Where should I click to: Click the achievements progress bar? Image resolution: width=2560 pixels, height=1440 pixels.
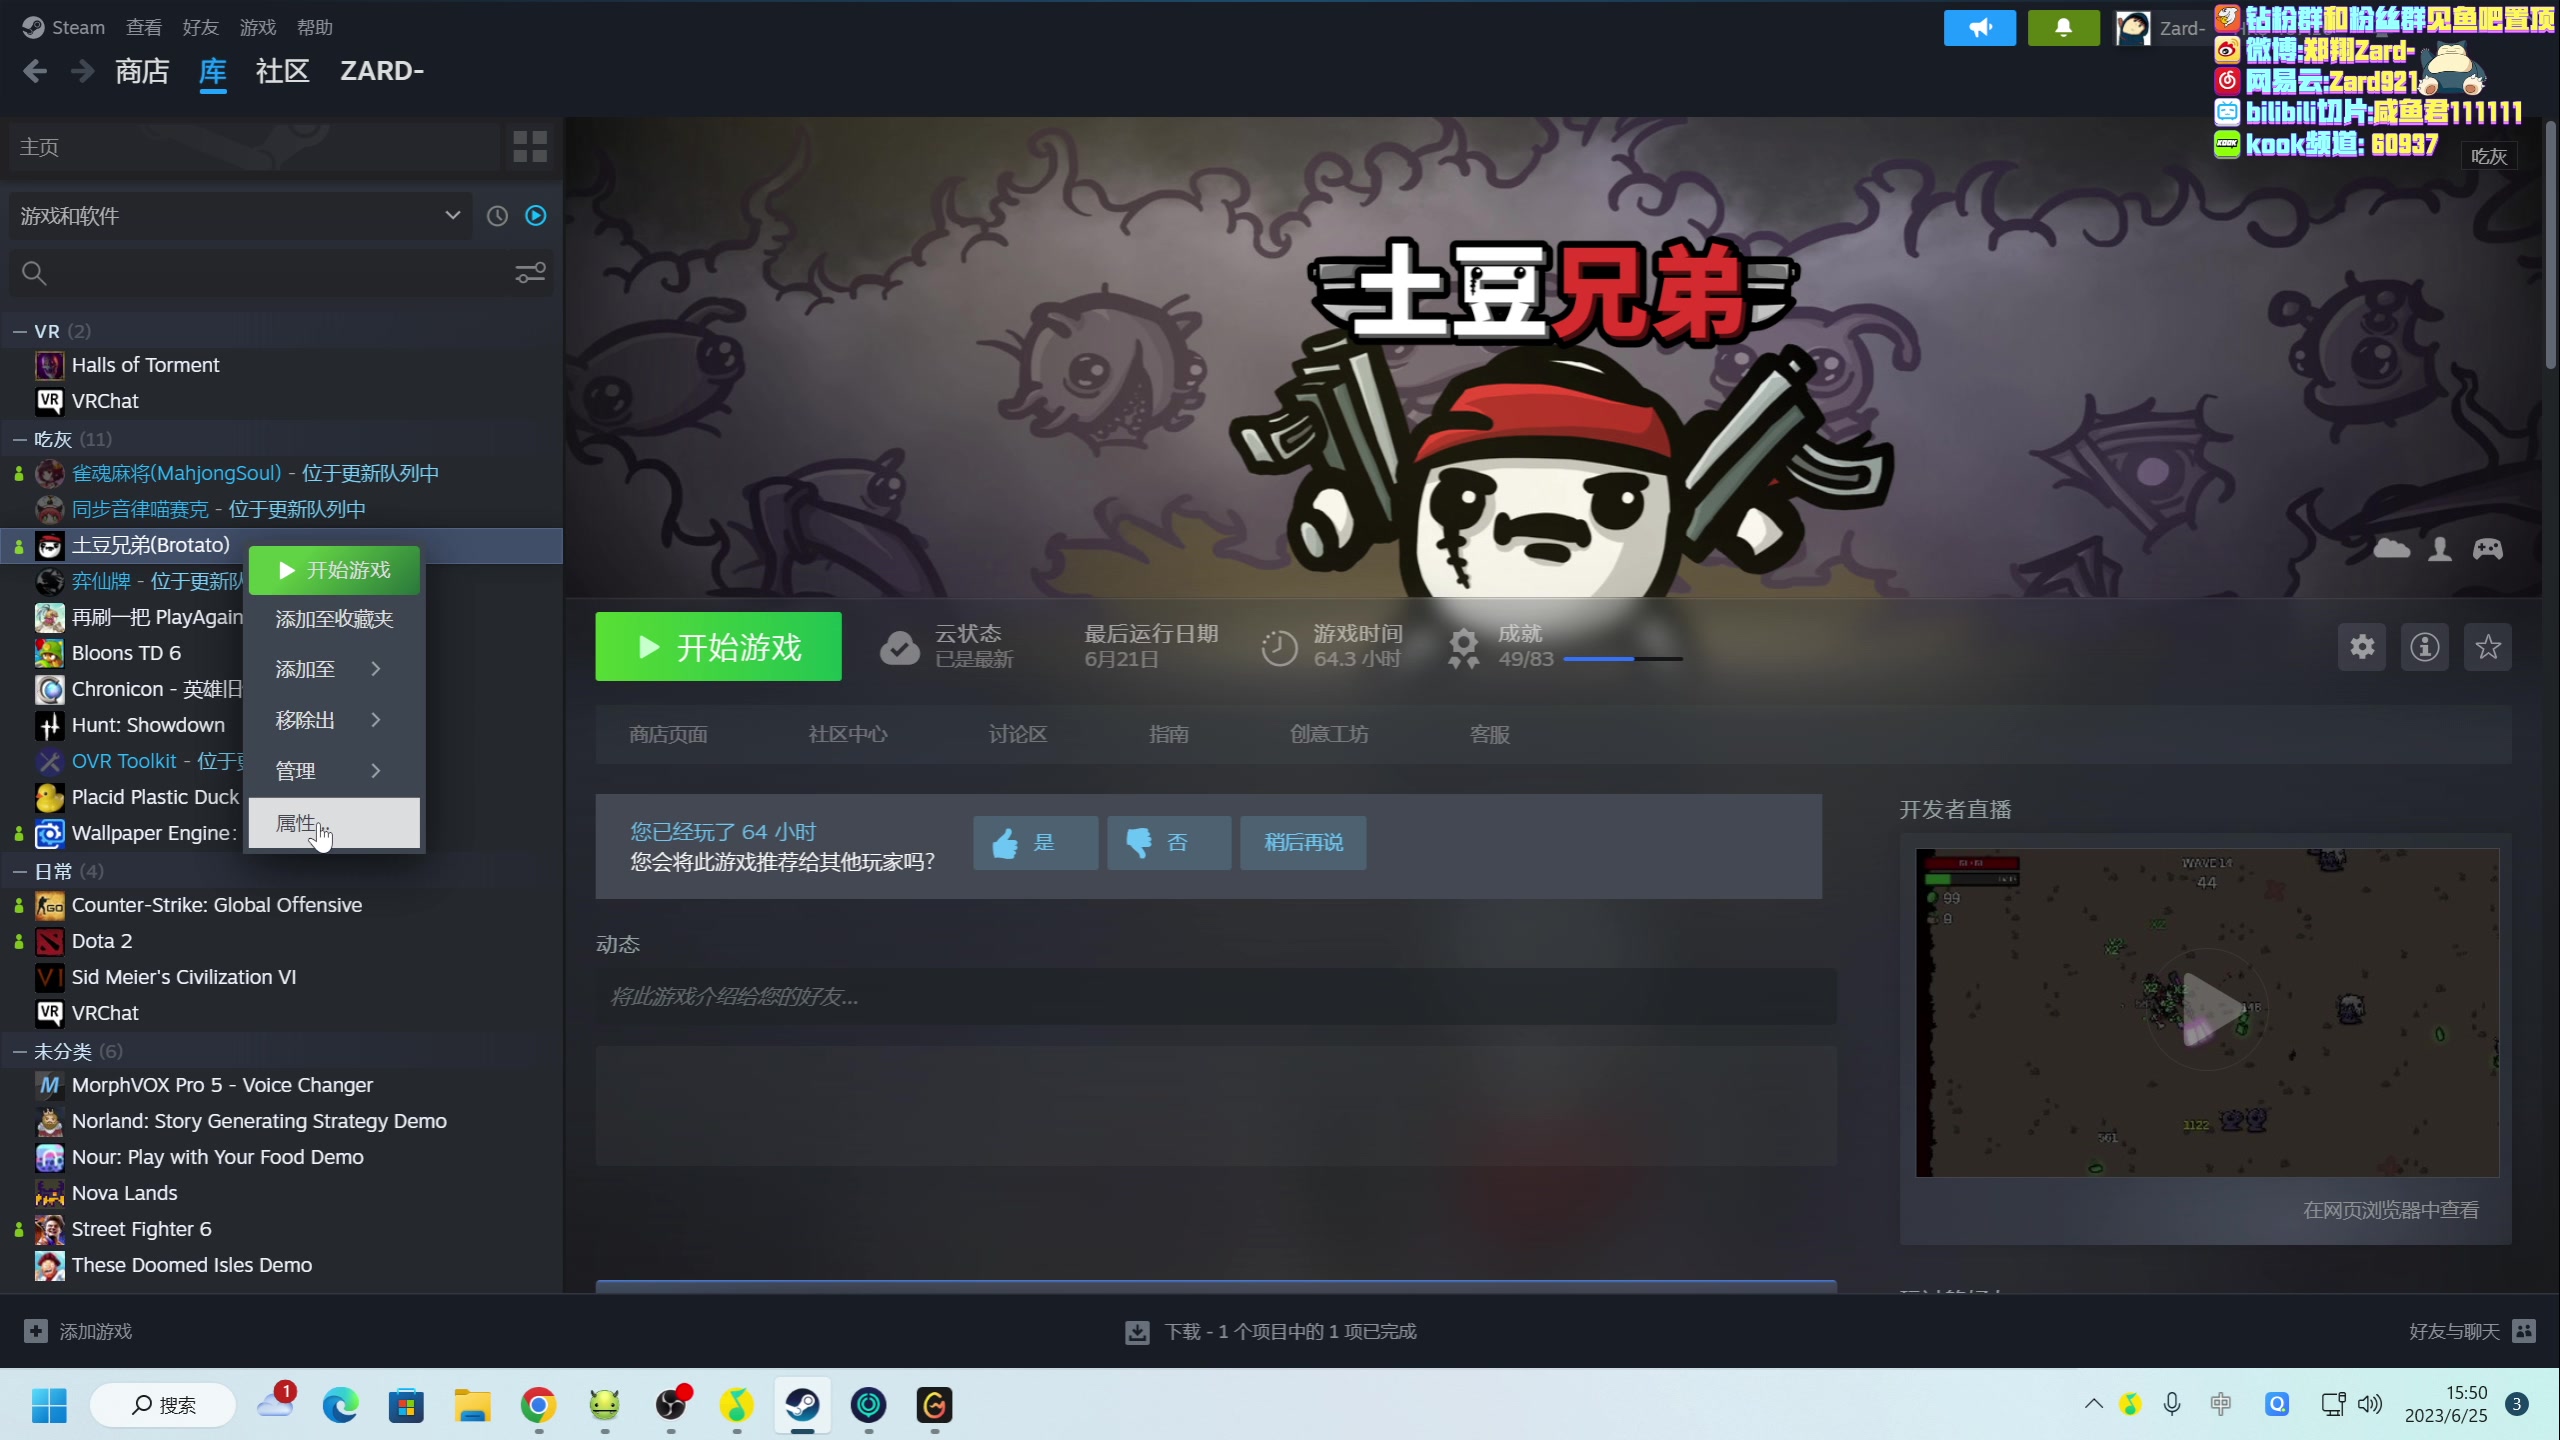point(1622,659)
